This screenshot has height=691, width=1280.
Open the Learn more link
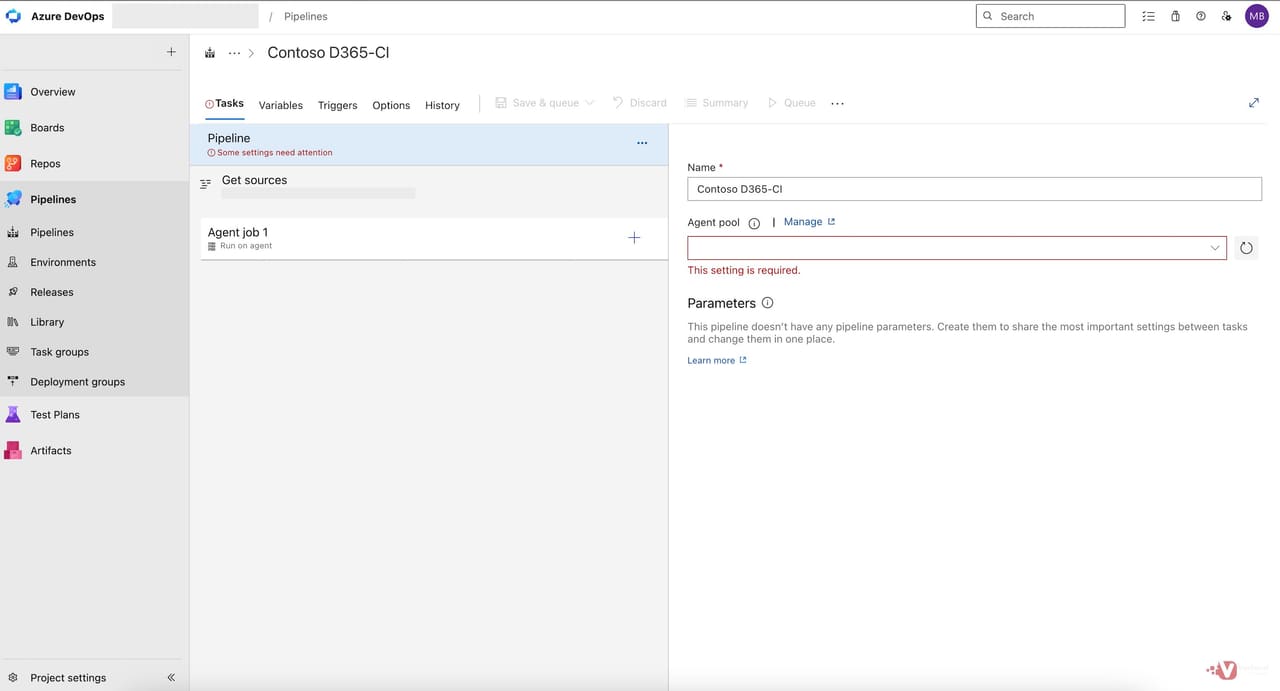pos(717,360)
